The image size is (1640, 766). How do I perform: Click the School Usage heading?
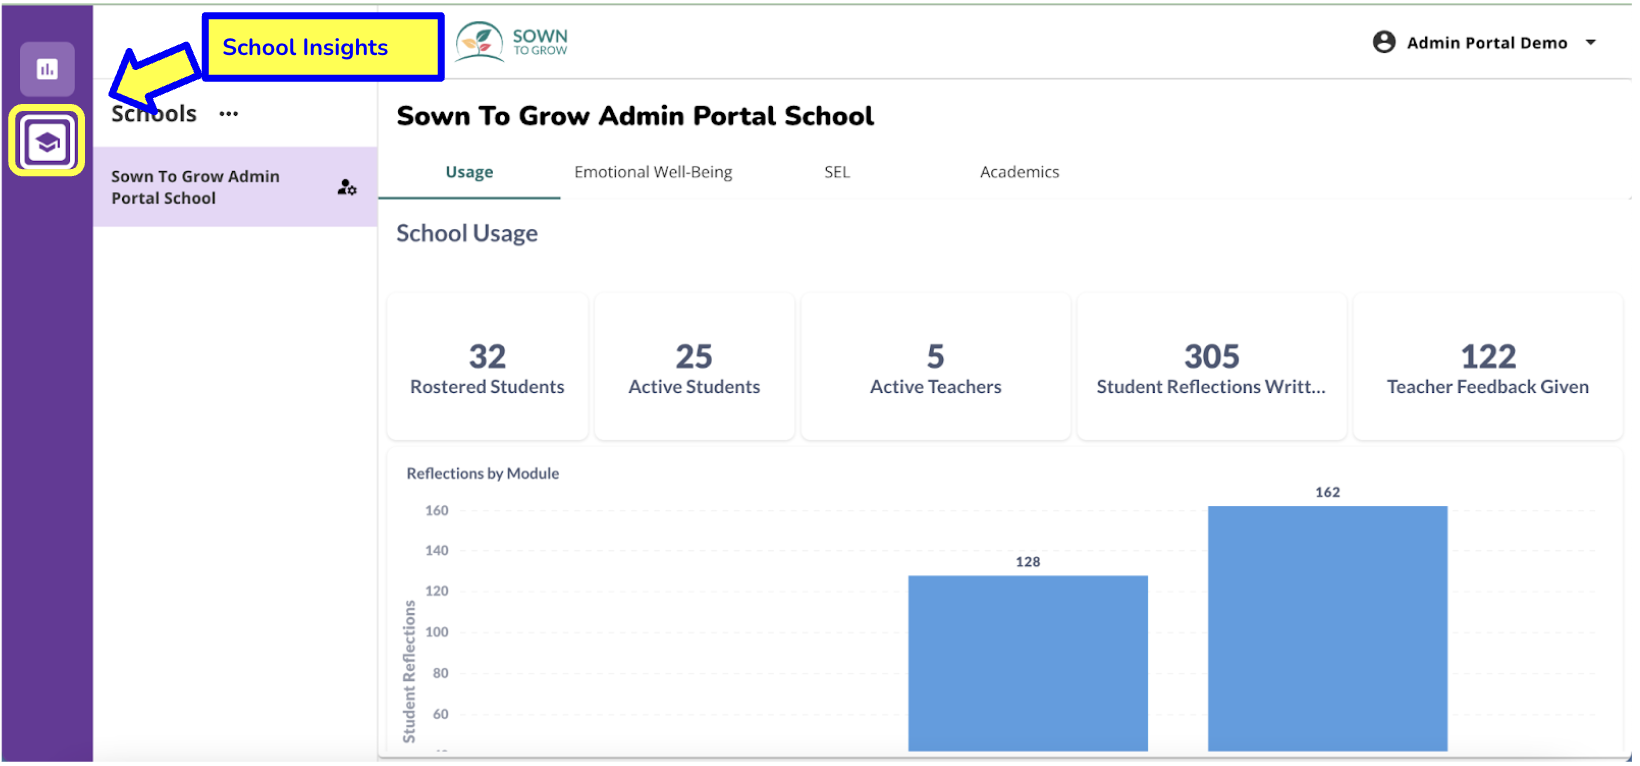(x=467, y=234)
